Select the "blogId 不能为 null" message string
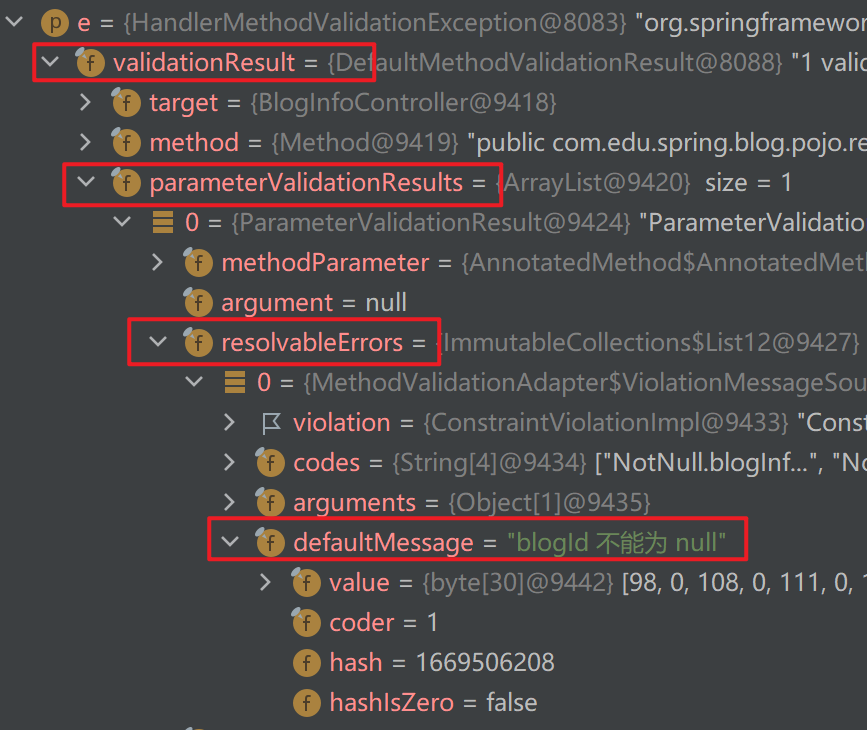 617,543
